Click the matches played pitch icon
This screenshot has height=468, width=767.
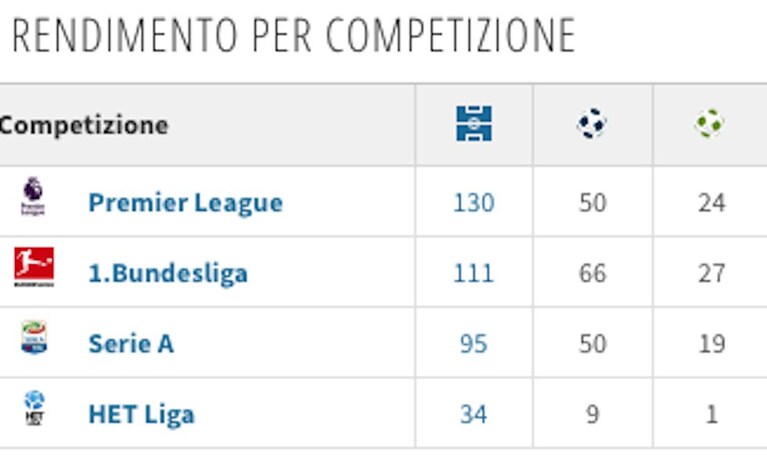pos(474,124)
